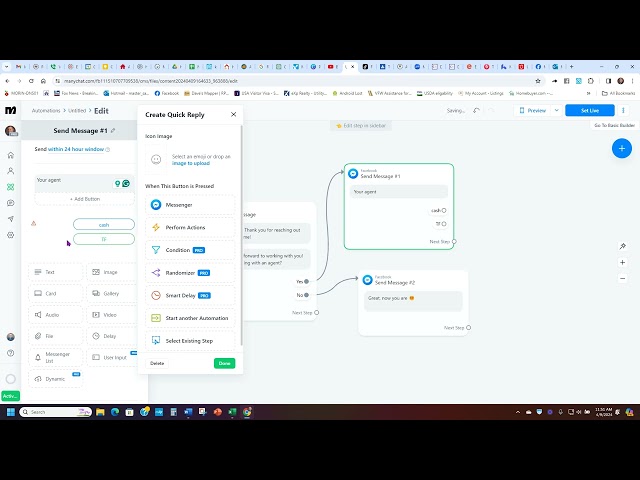
Task: Undo the last flow change
Action: click(476, 111)
